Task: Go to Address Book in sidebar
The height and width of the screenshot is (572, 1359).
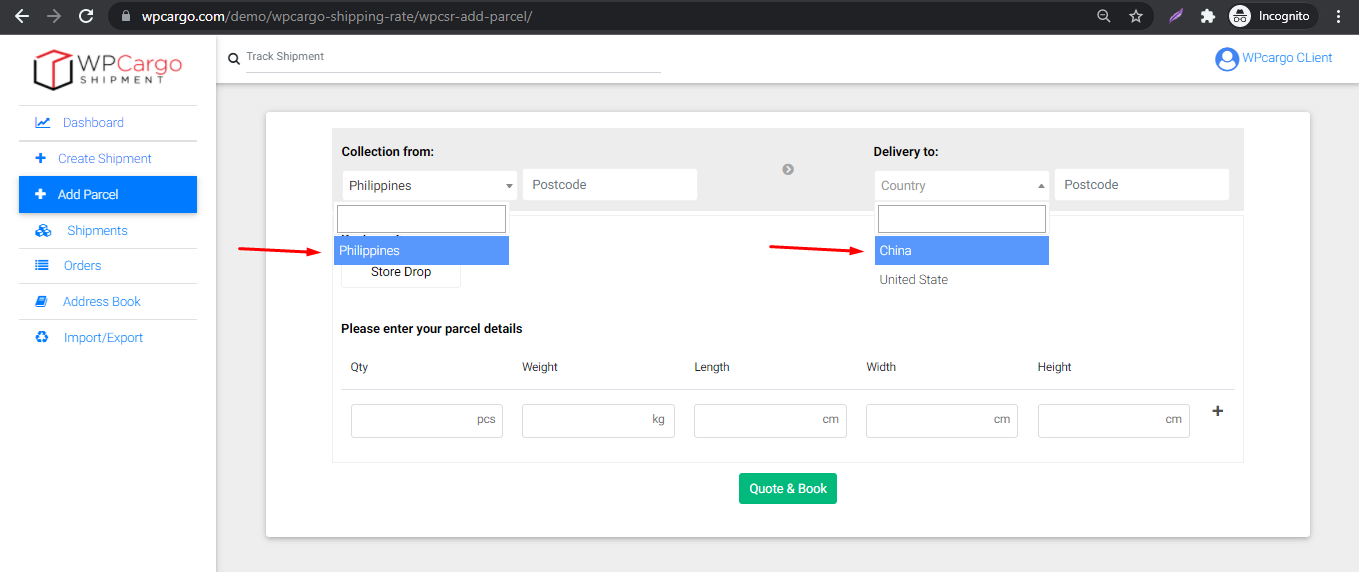Action: pyautogui.click(x=101, y=302)
